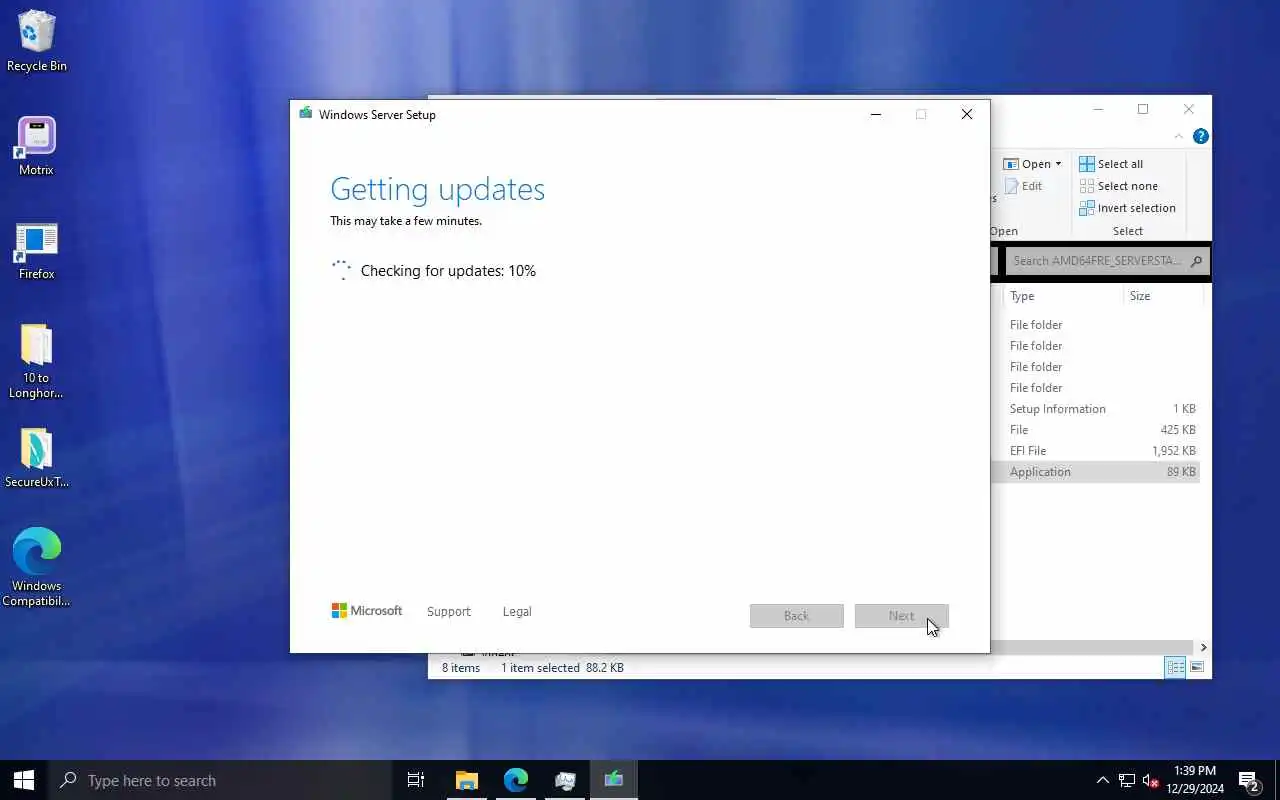Image resolution: width=1280 pixels, height=800 pixels.
Task: Open the network status tray icon
Action: coord(1127,780)
